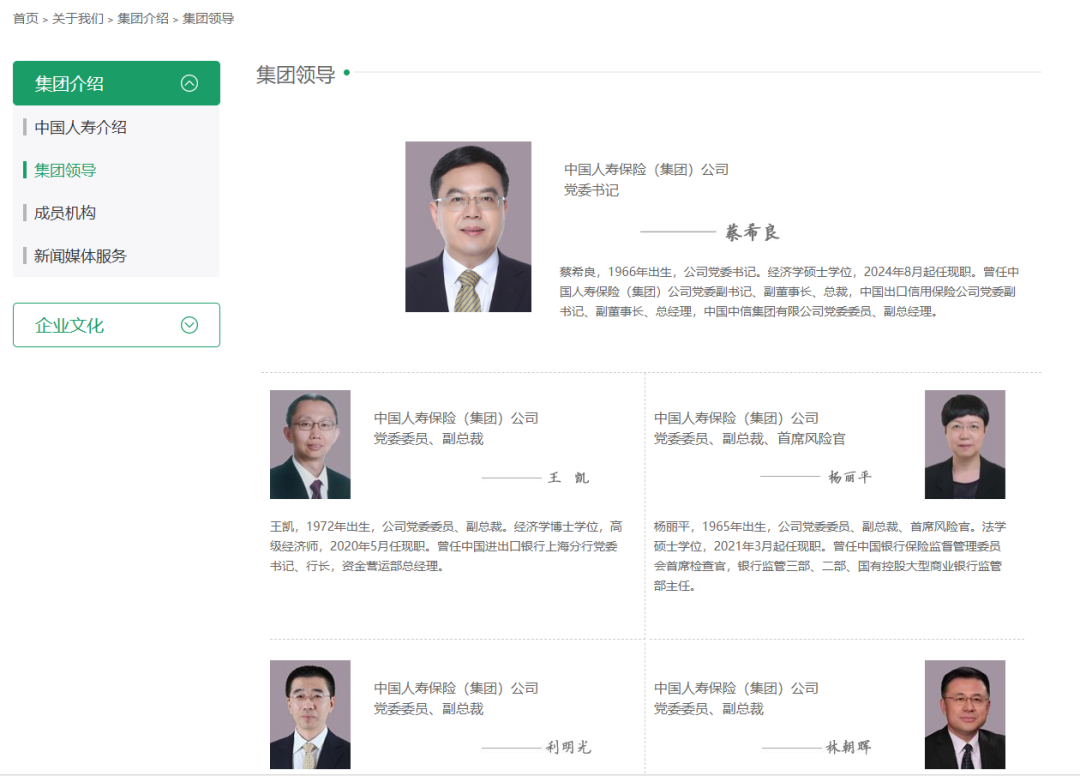Open 新闻媒体服务 sidebar item
This screenshot has height=776, width=1080.
81,256
